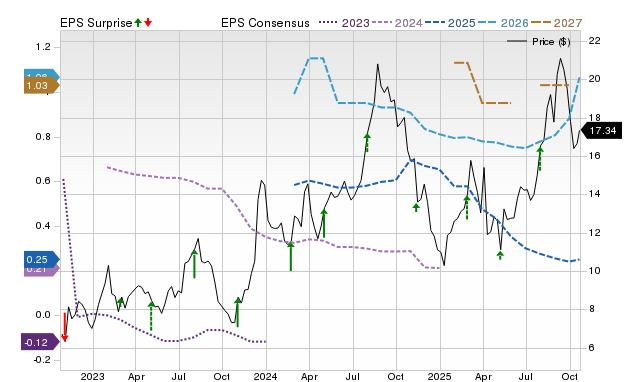Click the 22 label on the price axis
This screenshot has width=640, height=382.
[x=595, y=40]
